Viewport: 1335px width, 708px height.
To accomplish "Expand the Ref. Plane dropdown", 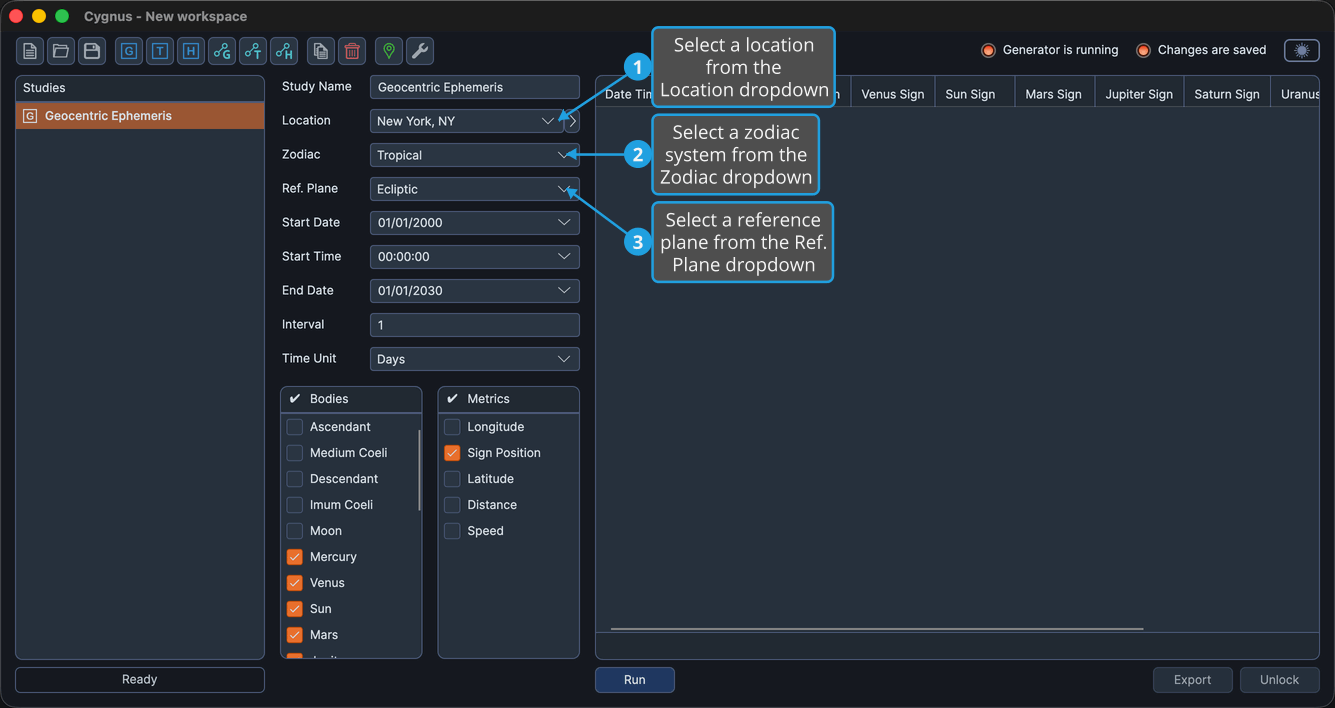I will click(474, 189).
